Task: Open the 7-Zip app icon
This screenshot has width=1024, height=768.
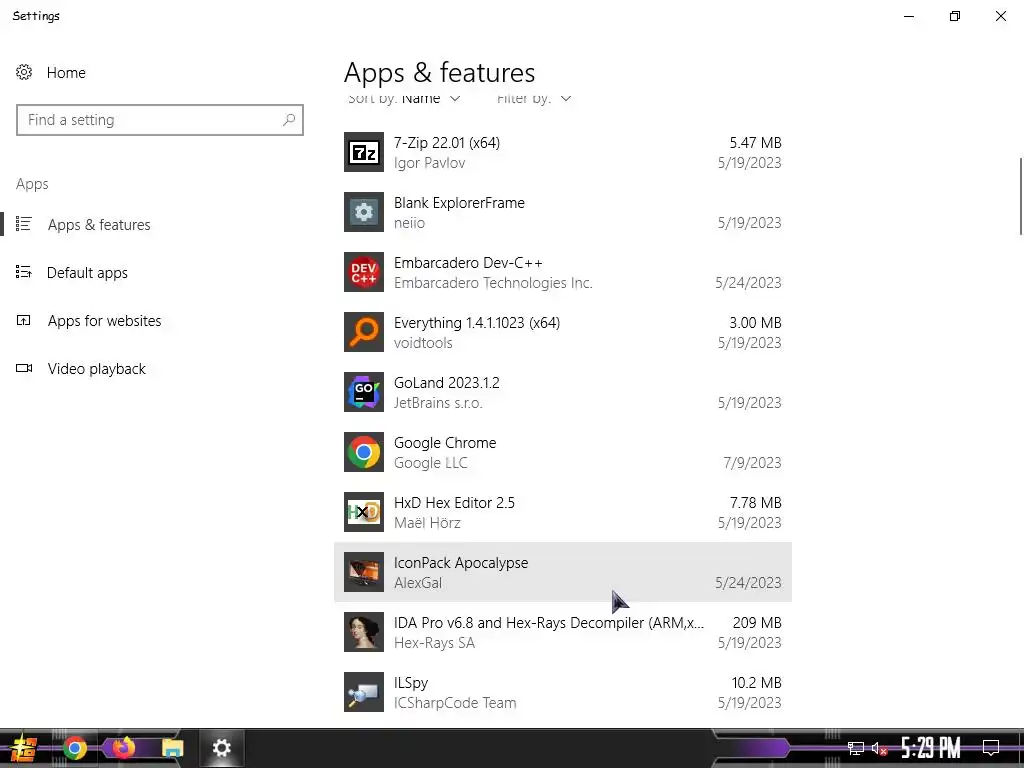Action: pos(364,152)
